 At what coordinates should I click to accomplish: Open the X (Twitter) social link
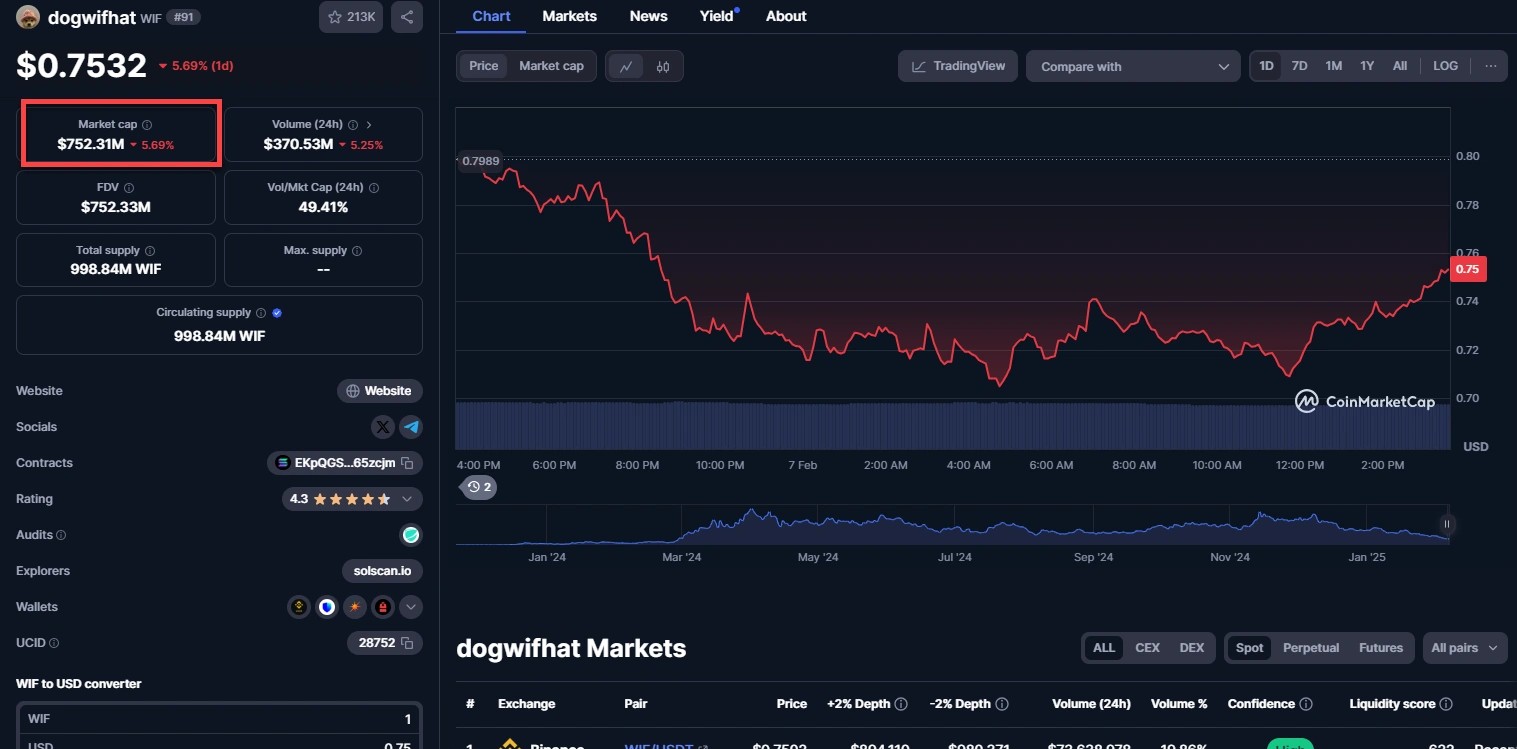coord(383,427)
